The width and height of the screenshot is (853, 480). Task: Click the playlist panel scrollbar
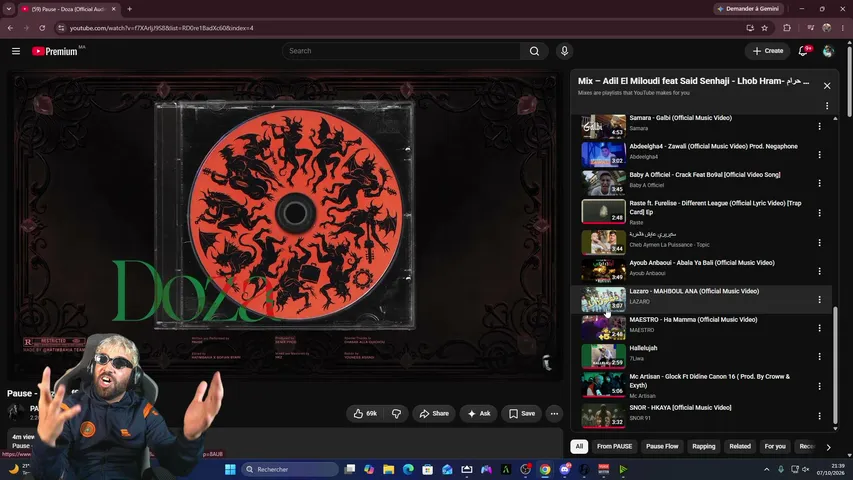pos(836,365)
